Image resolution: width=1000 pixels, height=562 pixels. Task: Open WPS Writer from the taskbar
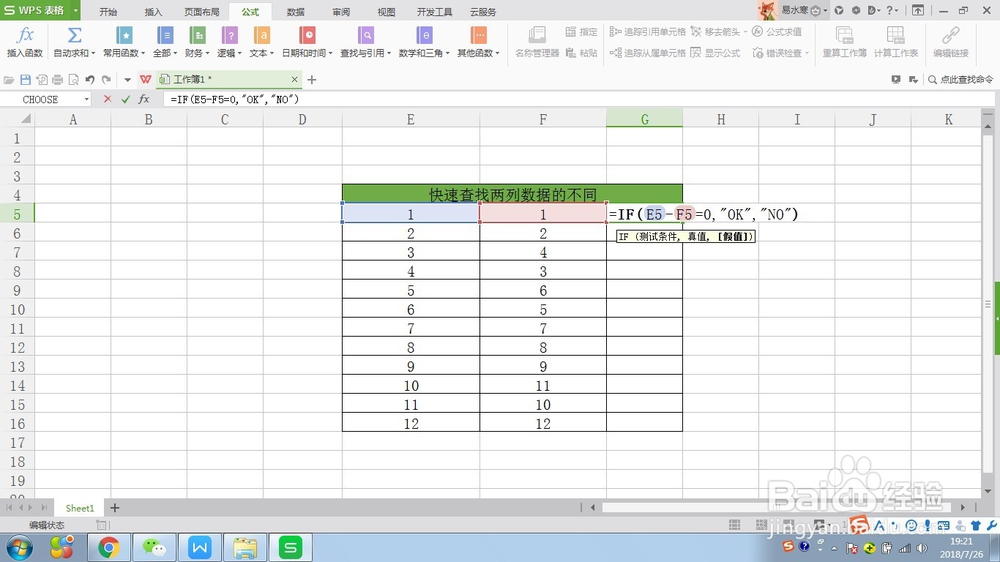click(x=200, y=548)
